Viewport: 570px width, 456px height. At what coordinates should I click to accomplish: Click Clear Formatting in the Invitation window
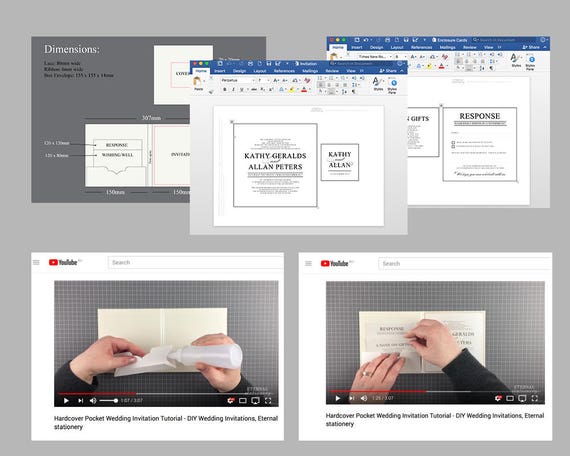(x=307, y=80)
